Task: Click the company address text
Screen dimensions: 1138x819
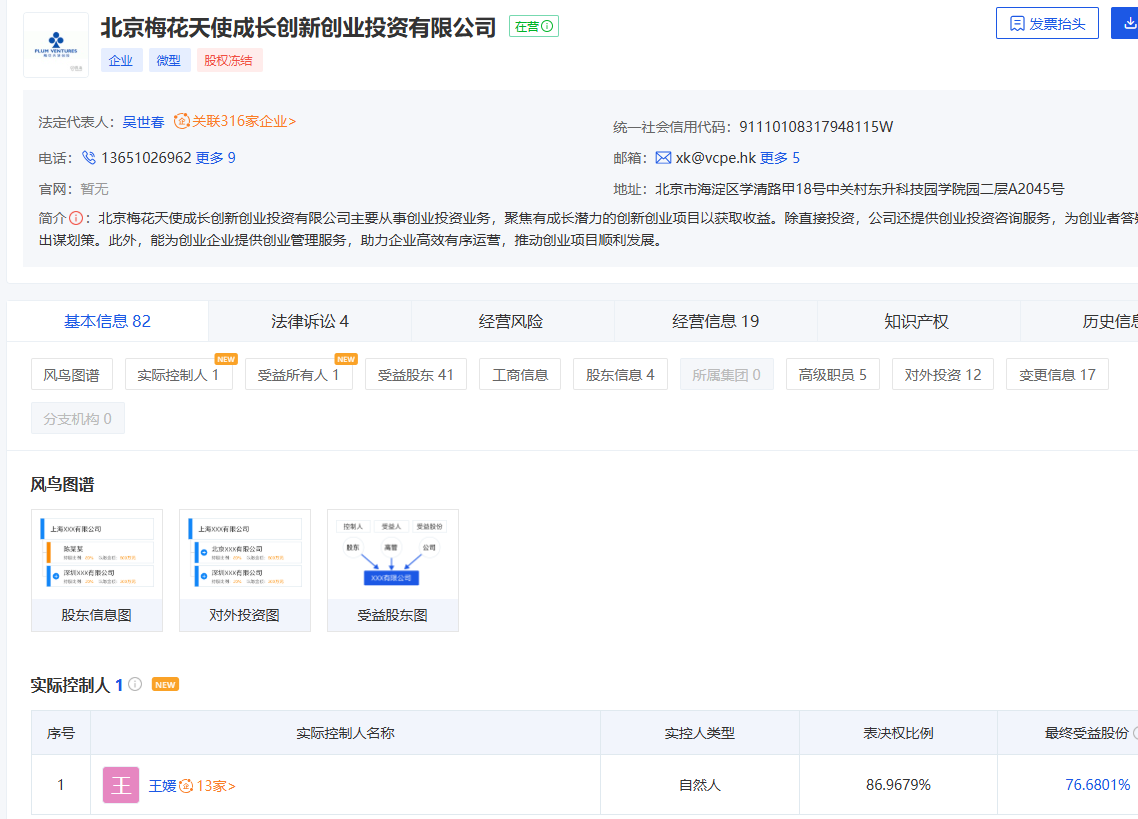Action: click(860, 189)
